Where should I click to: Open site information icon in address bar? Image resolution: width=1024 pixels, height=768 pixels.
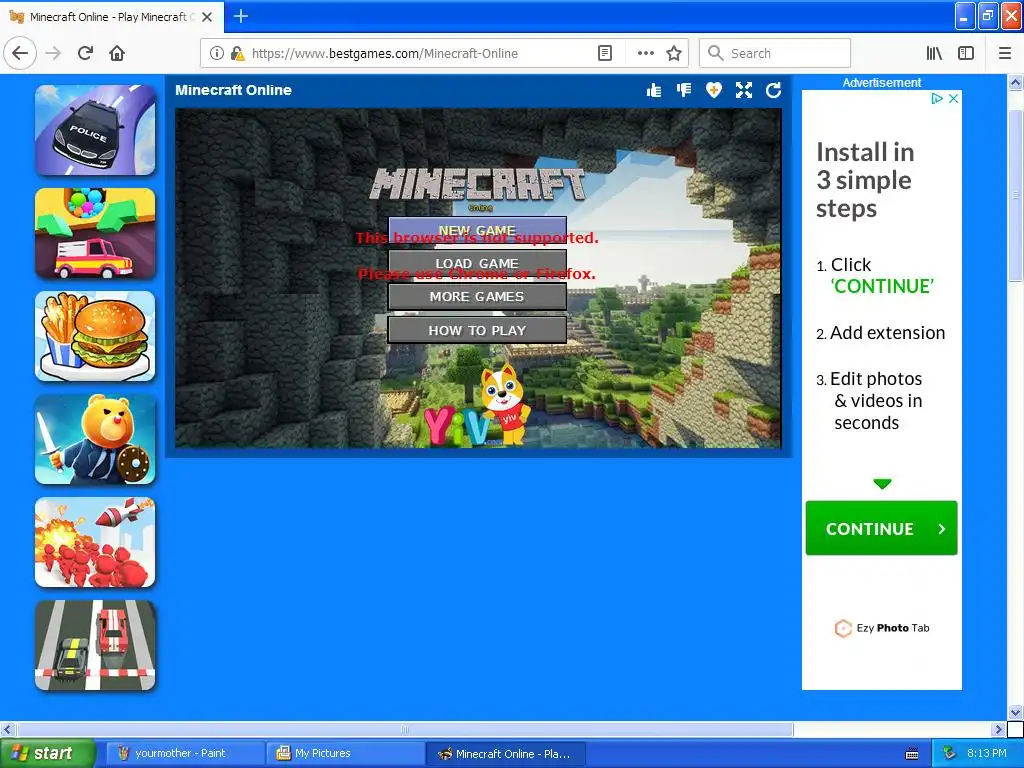point(217,54)
